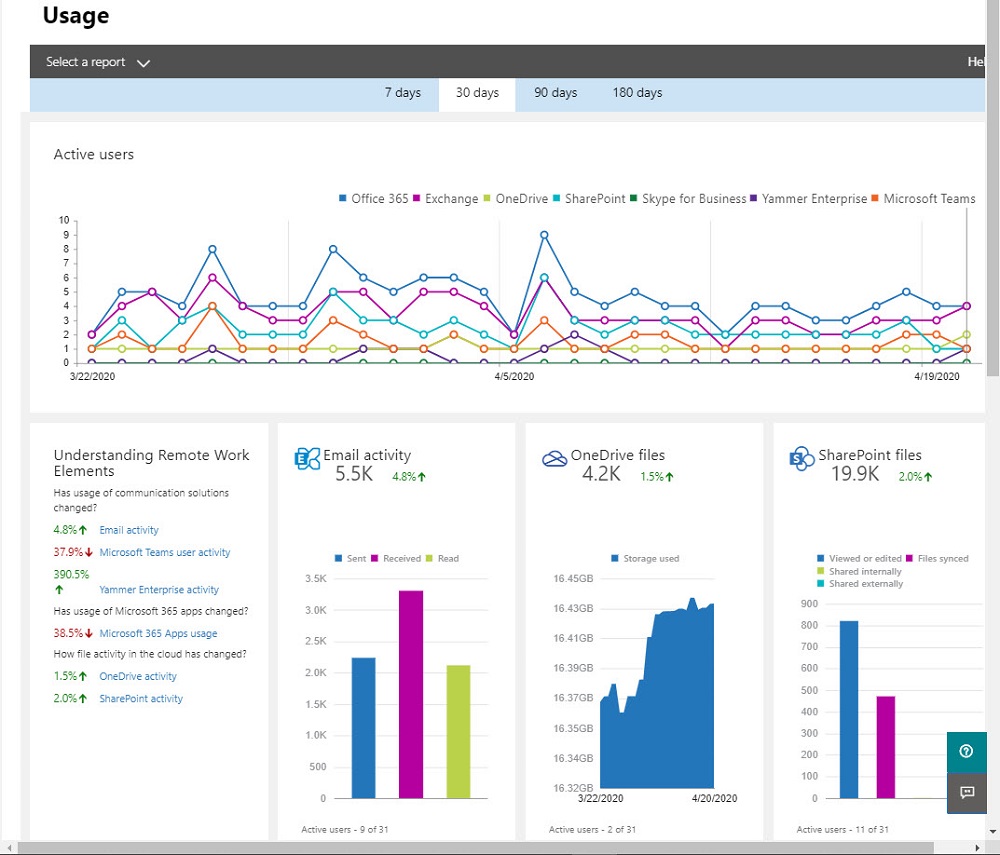
Task: Toggle the Office 365 legend series
Action: click(374, 199)
